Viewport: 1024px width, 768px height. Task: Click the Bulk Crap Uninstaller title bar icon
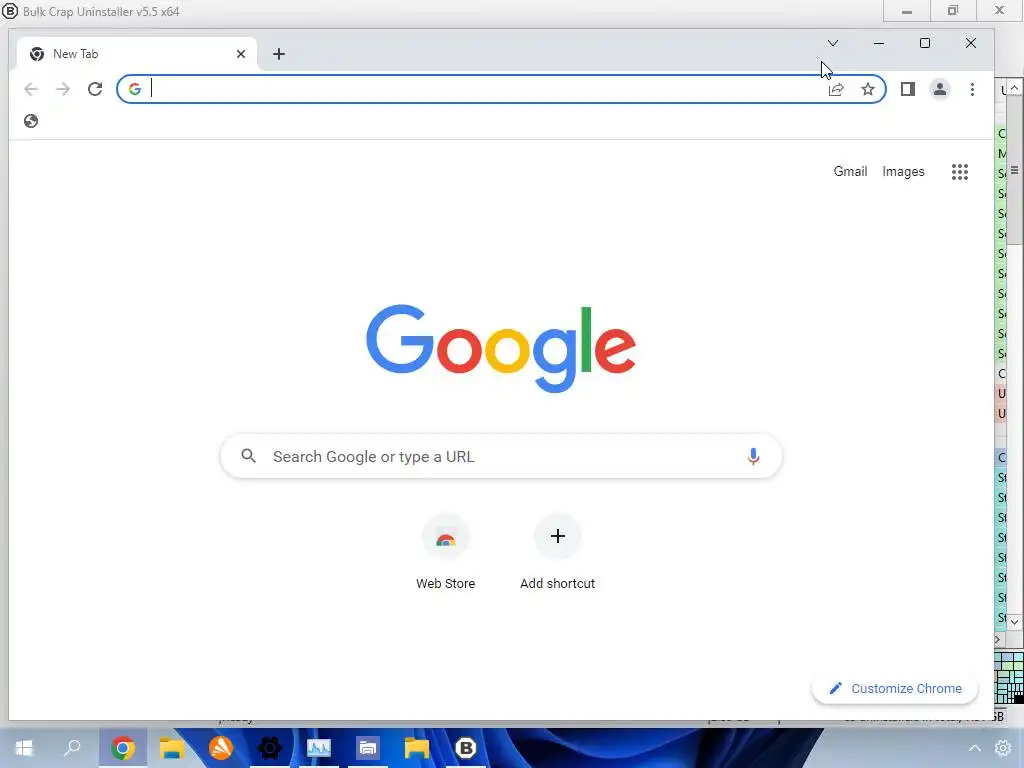pyautogui.click(x=10, y=11)
